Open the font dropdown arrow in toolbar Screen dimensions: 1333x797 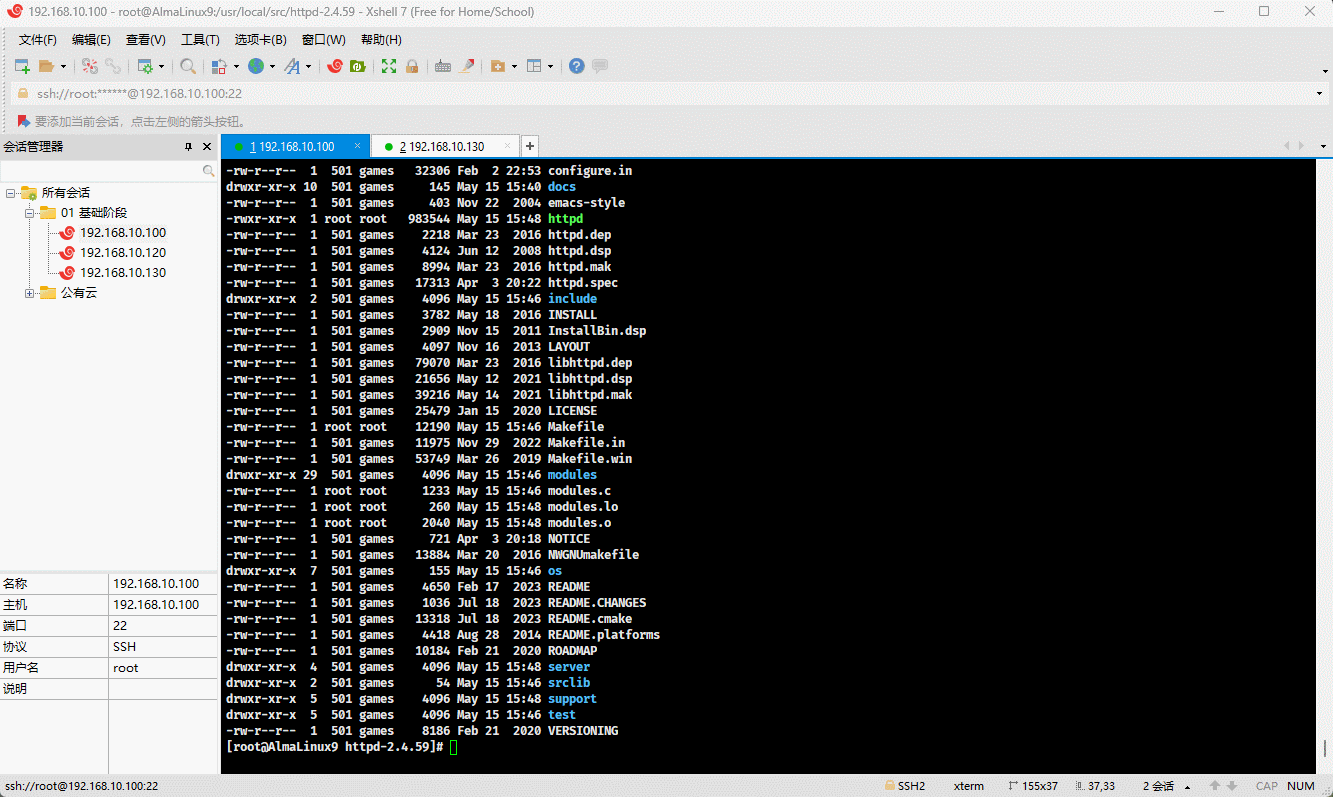[x=308, y=67]
